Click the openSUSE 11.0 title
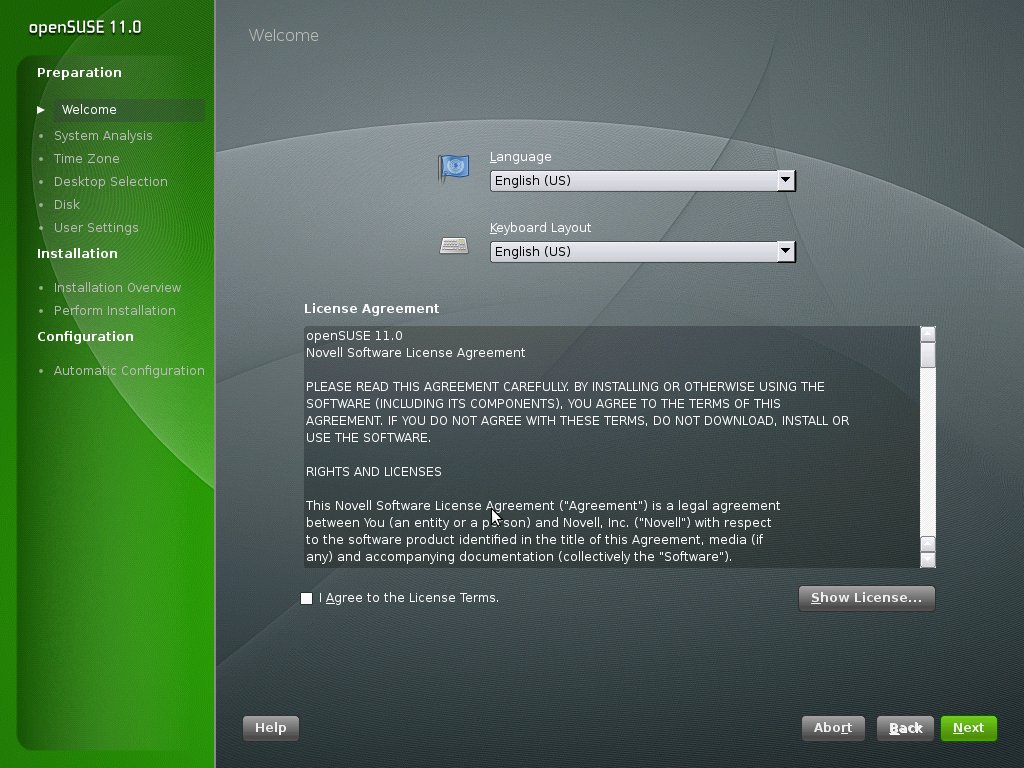This screenshot has height=768, width=1024. pyautogui.click(x=85, y=27)
